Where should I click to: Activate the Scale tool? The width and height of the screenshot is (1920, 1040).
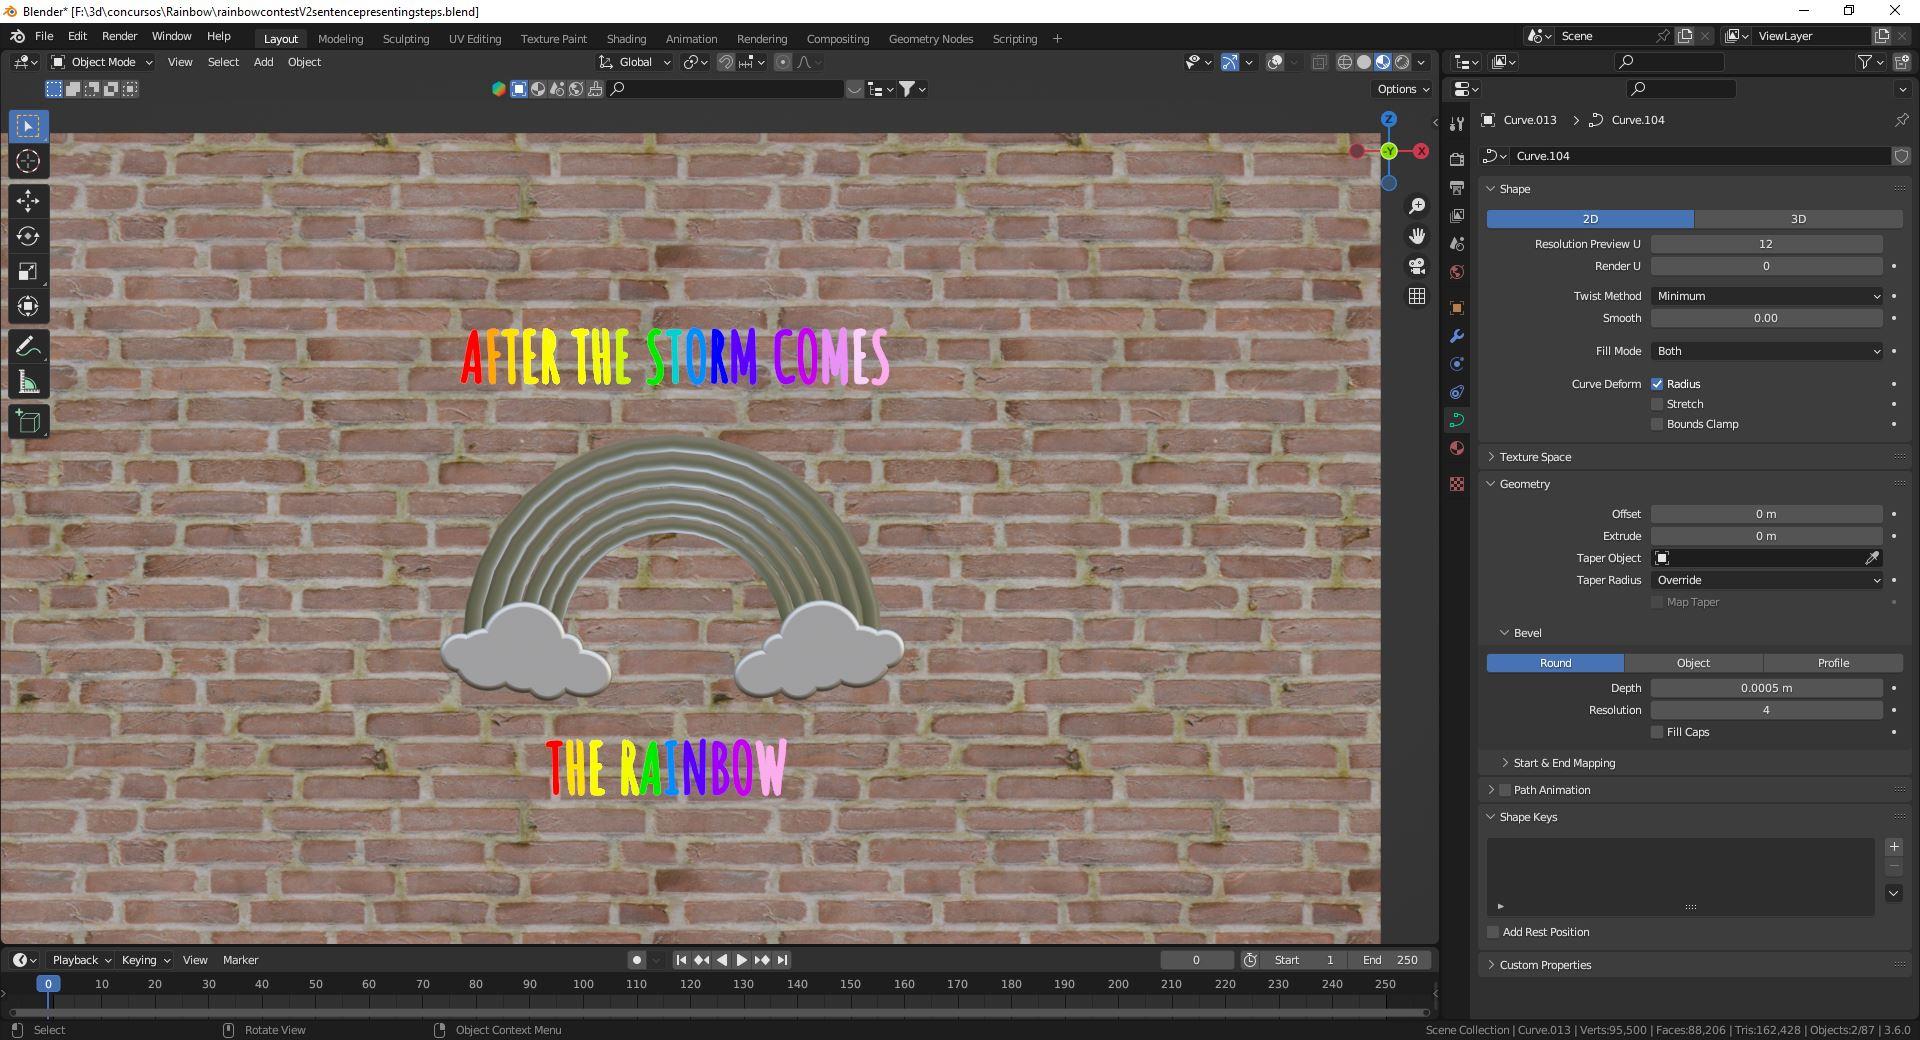(x=28, y=271)
